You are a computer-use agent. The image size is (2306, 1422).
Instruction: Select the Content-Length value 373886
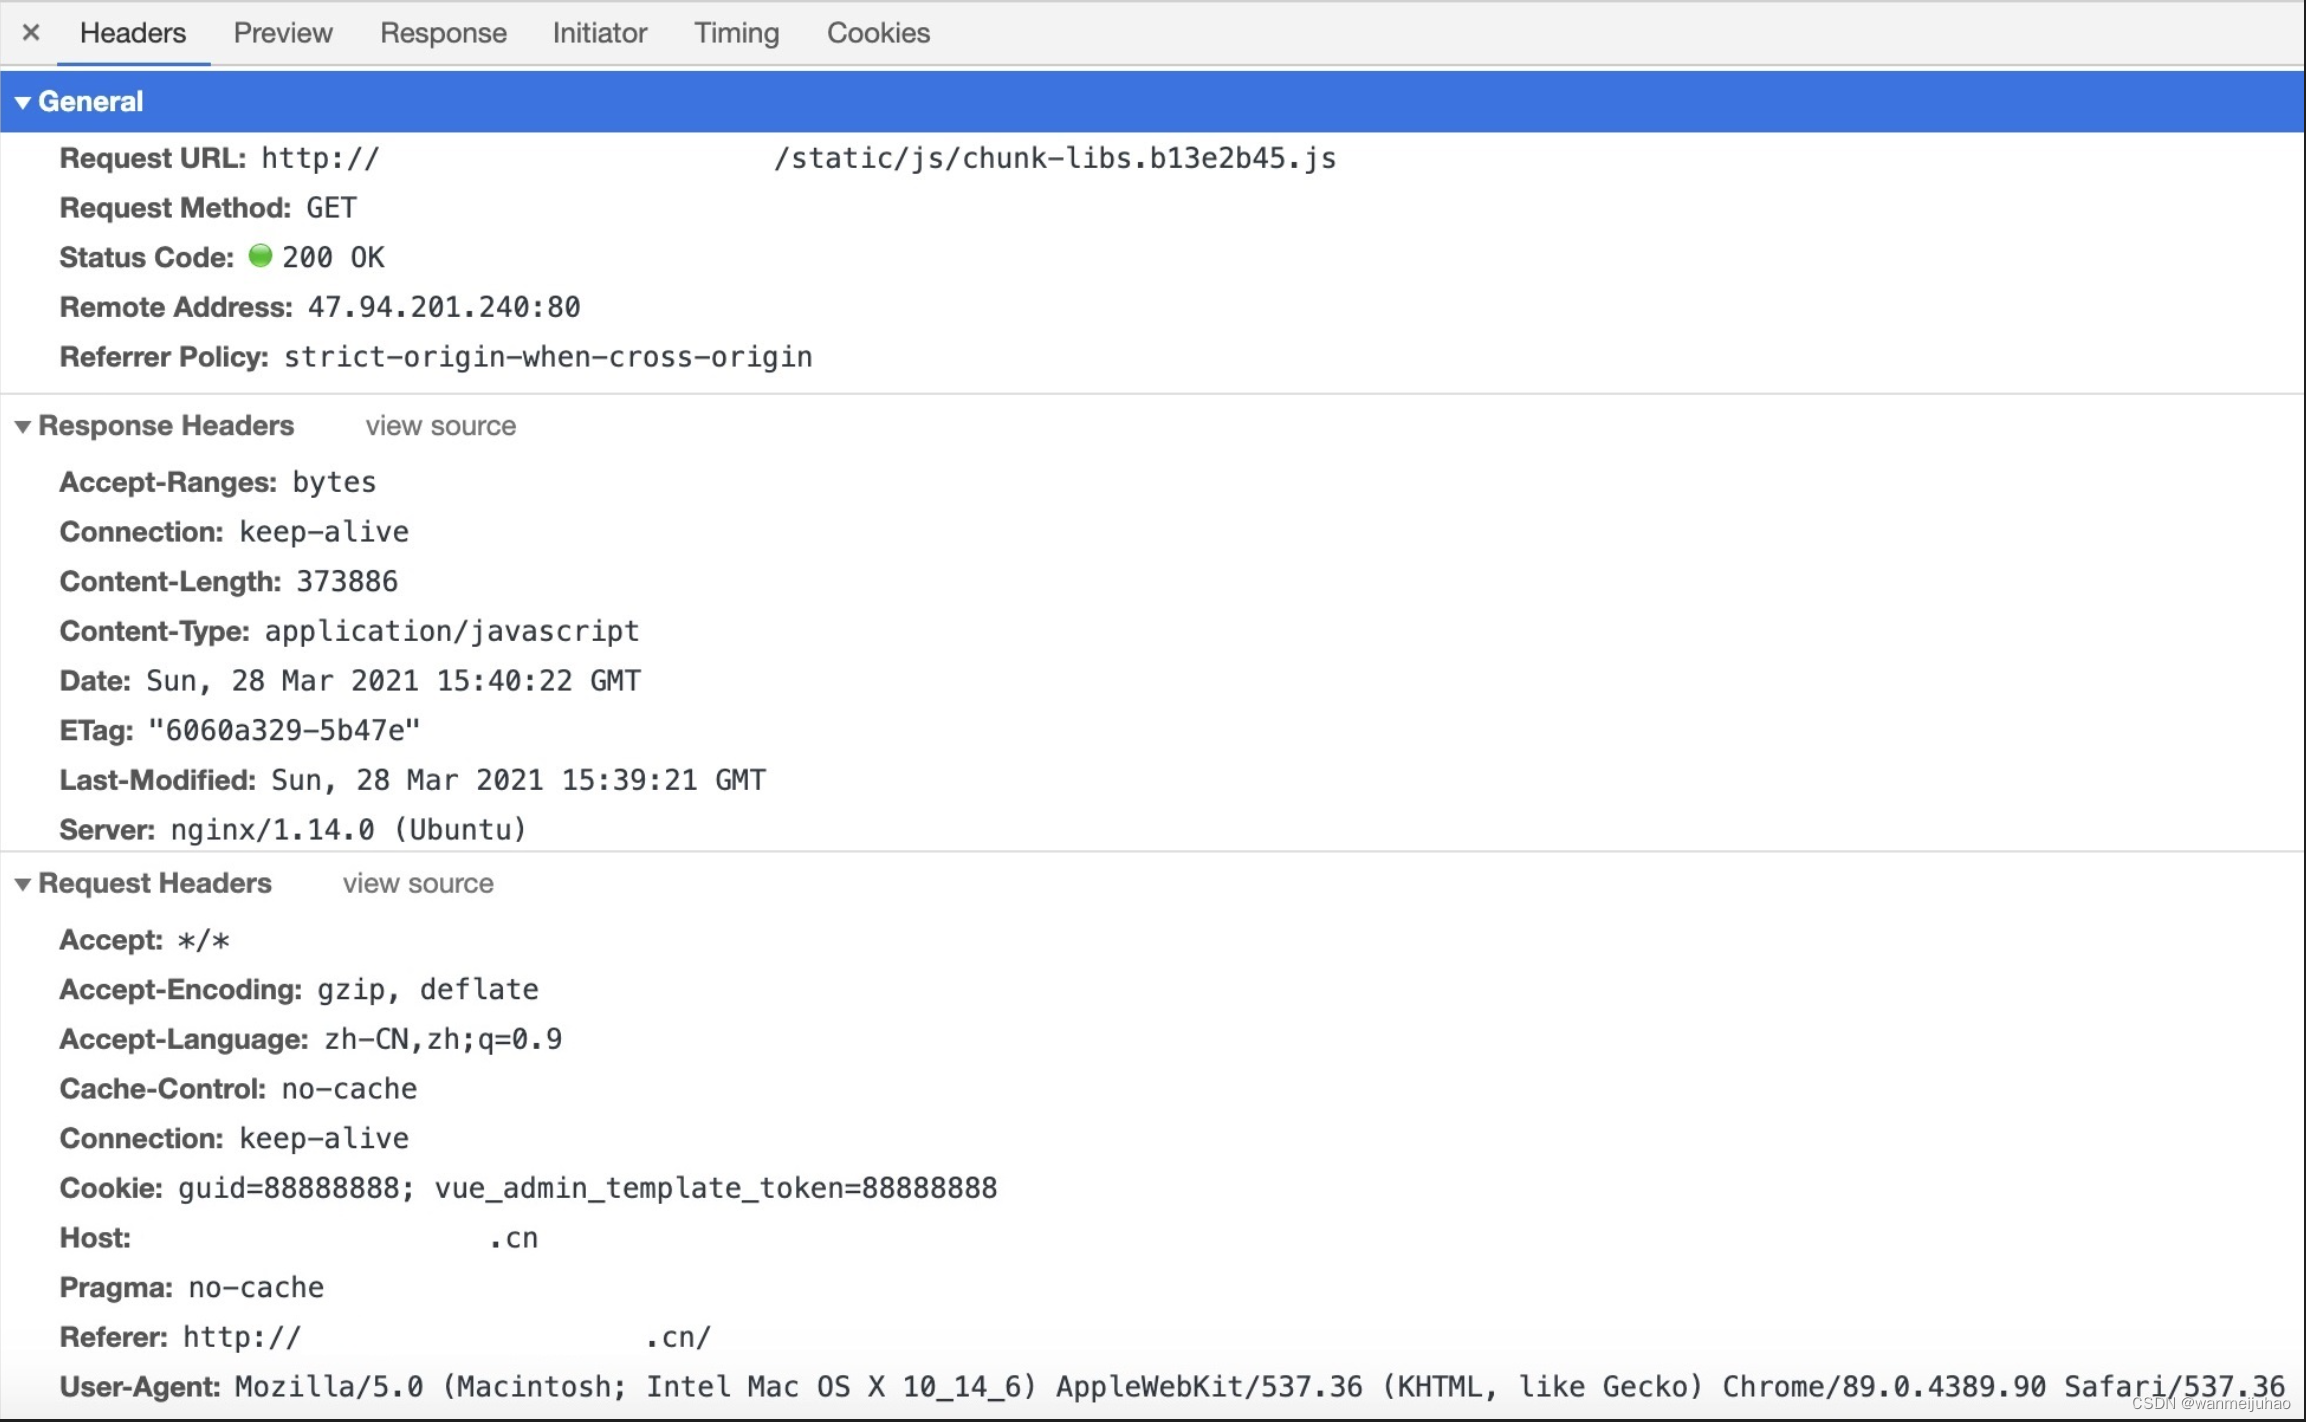click(347, 581)
